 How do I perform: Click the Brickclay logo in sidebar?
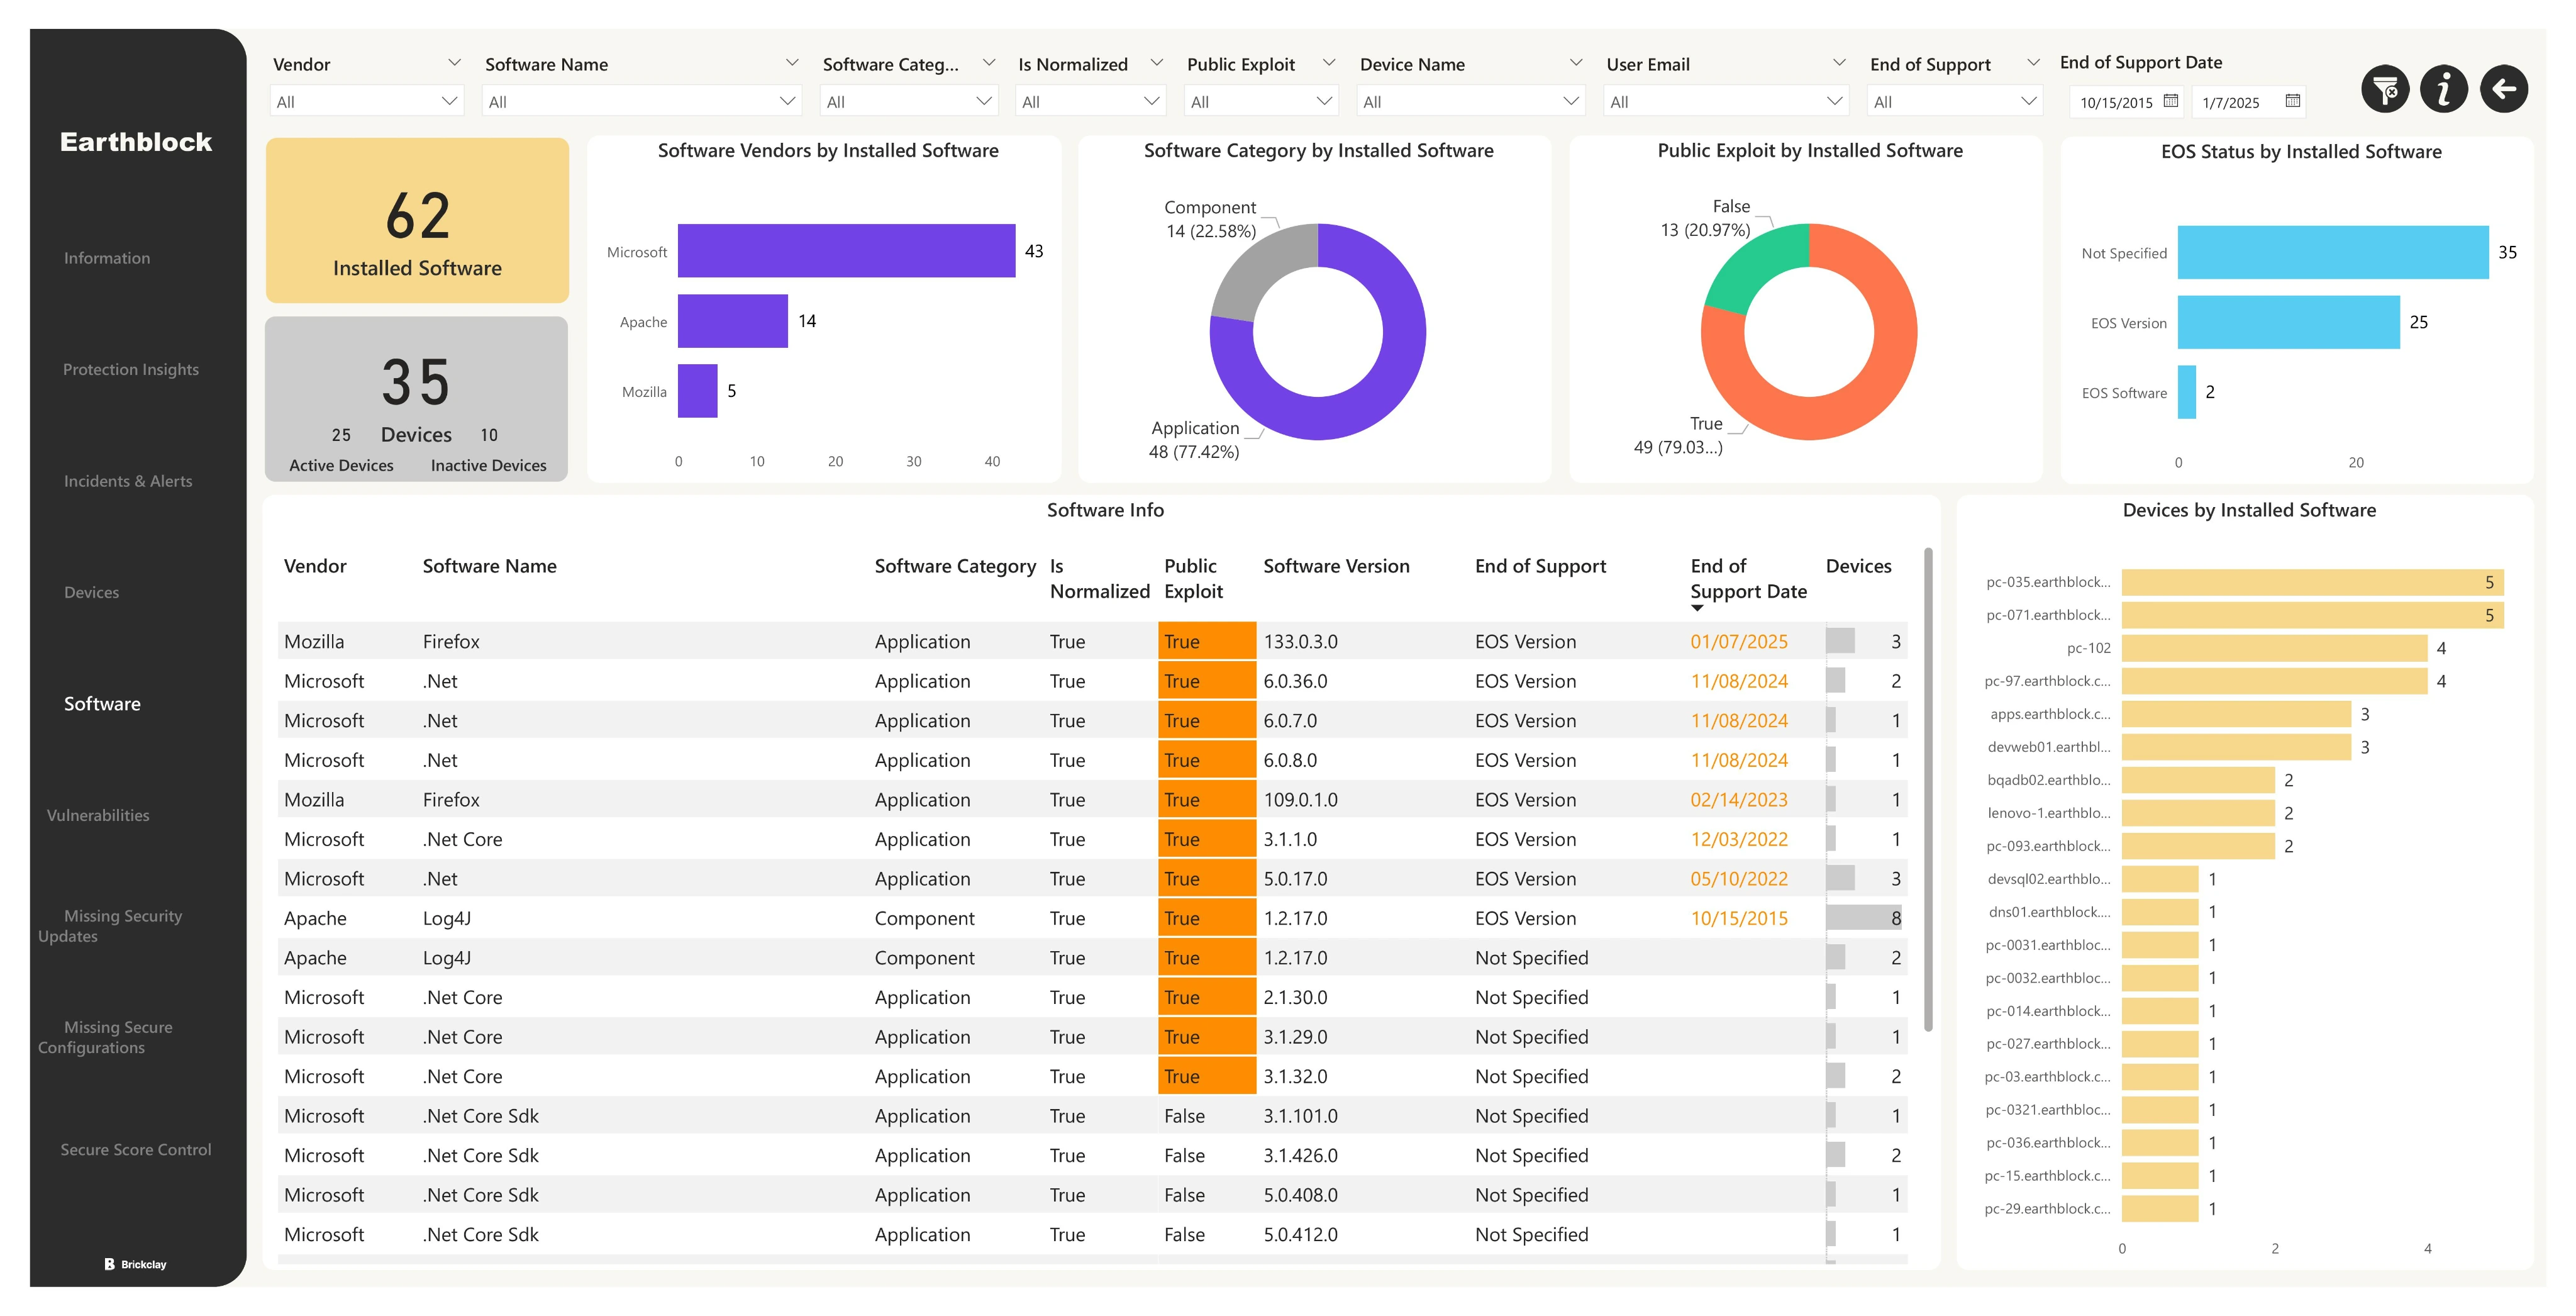coord(136,1264)
